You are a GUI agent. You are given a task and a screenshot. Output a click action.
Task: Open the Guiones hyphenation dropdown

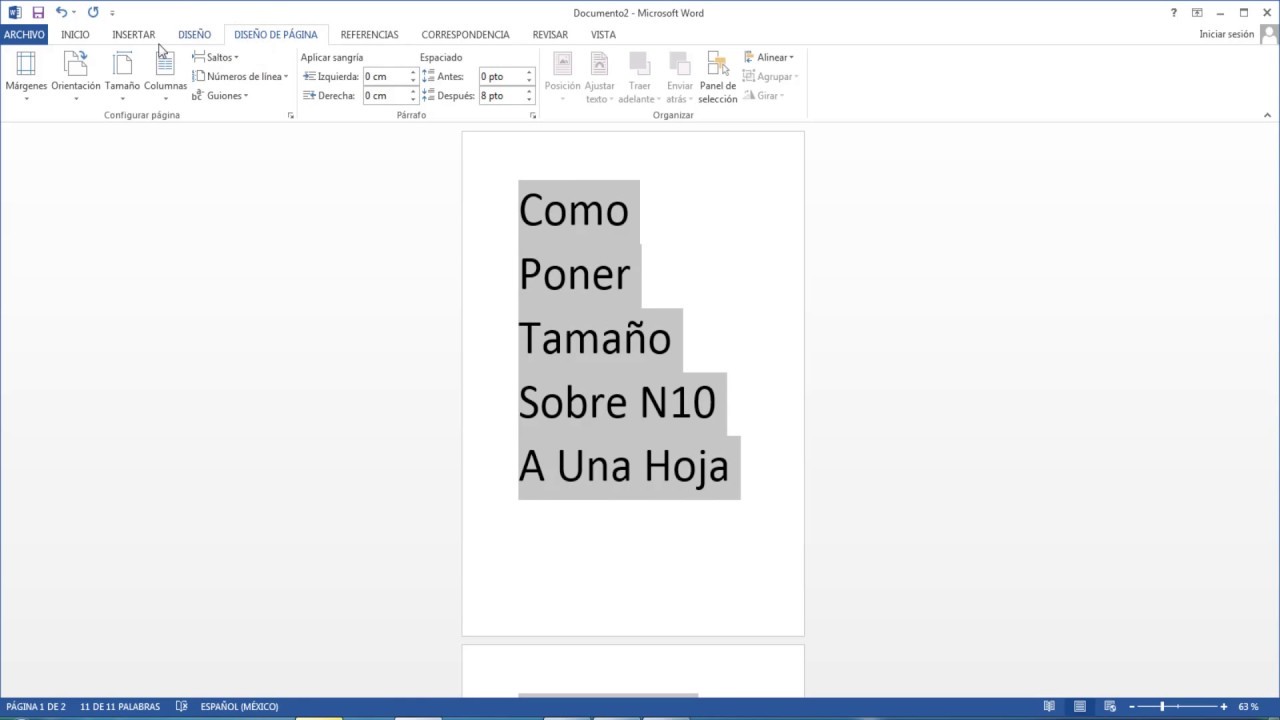click(x=220, y=96)
